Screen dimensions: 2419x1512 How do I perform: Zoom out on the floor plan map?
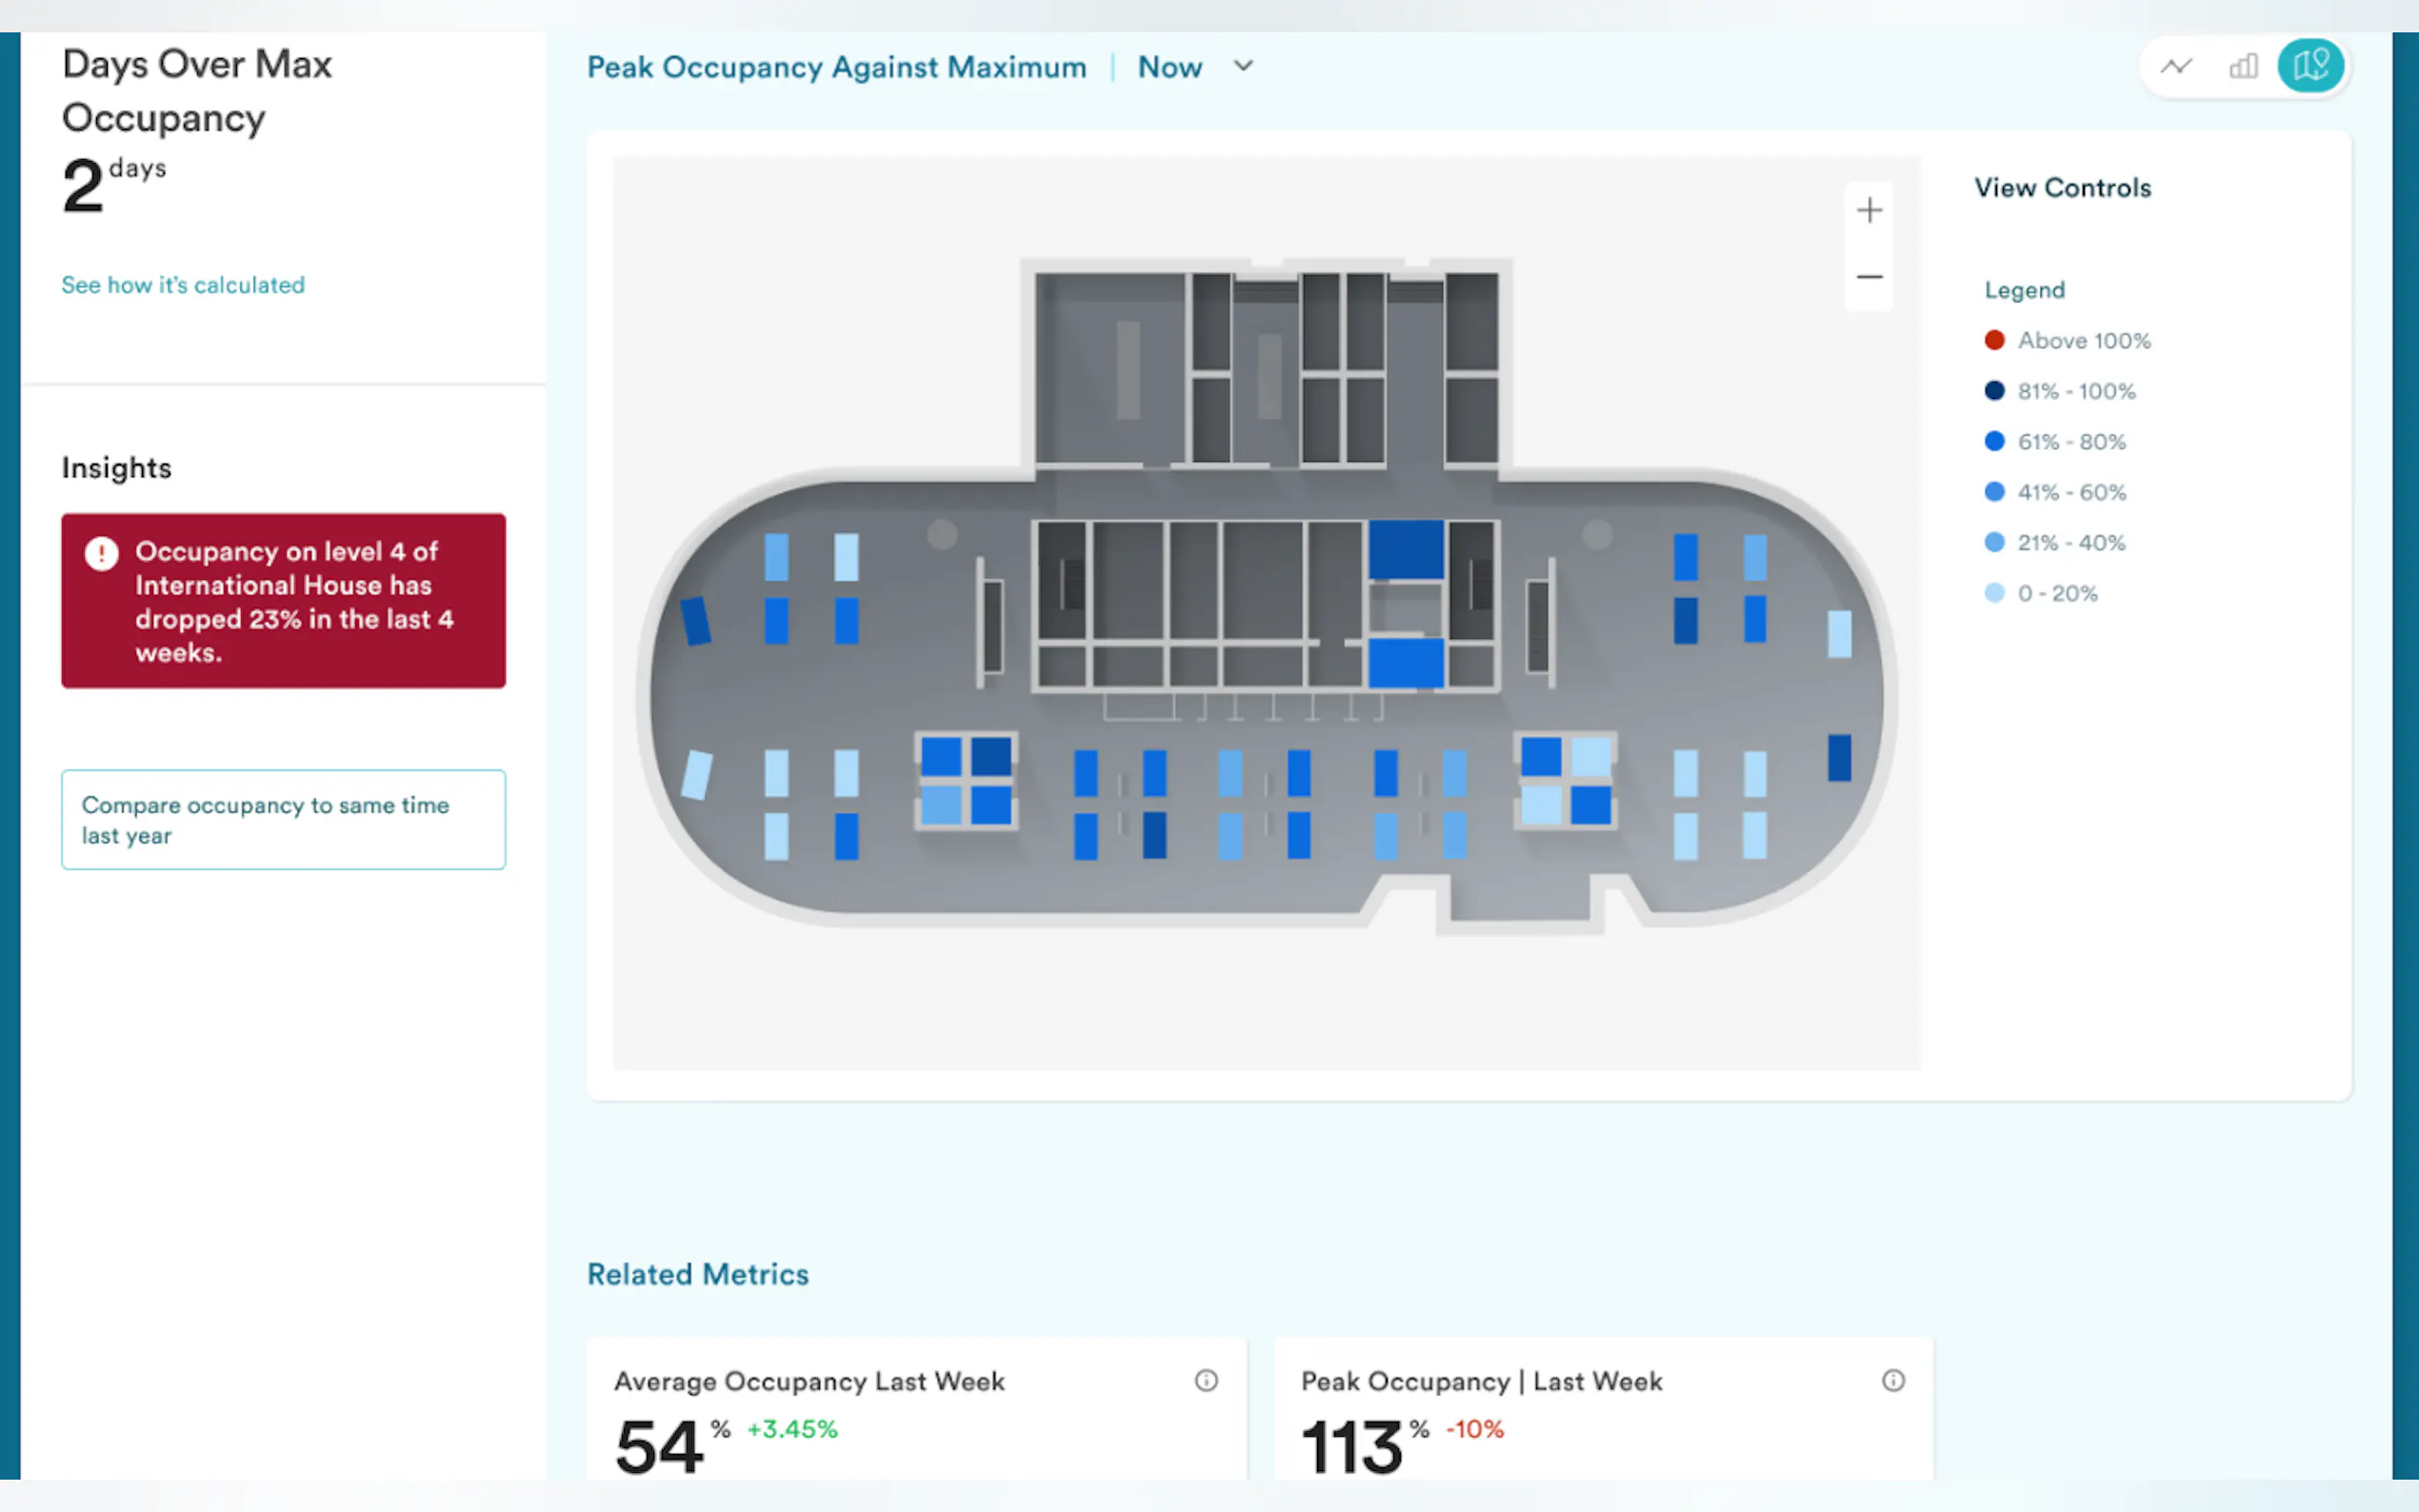[x=1869, y=277]
